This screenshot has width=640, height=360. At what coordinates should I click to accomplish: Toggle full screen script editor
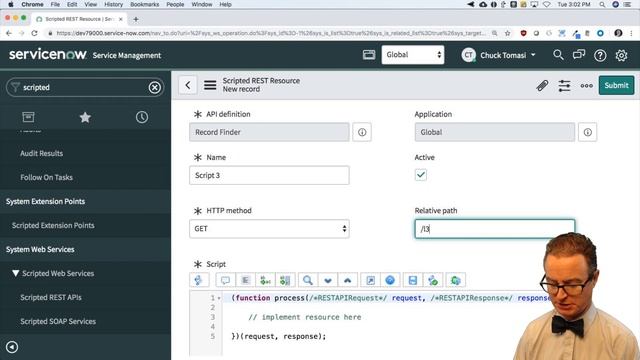(x=370, y=280)
